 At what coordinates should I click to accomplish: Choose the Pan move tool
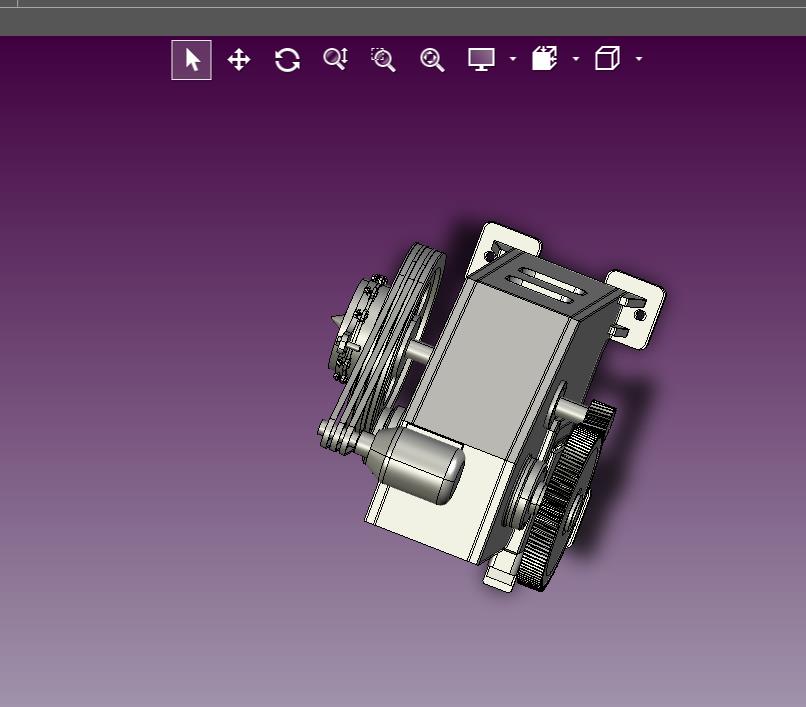pyautogui.click(x=239, y=60)
